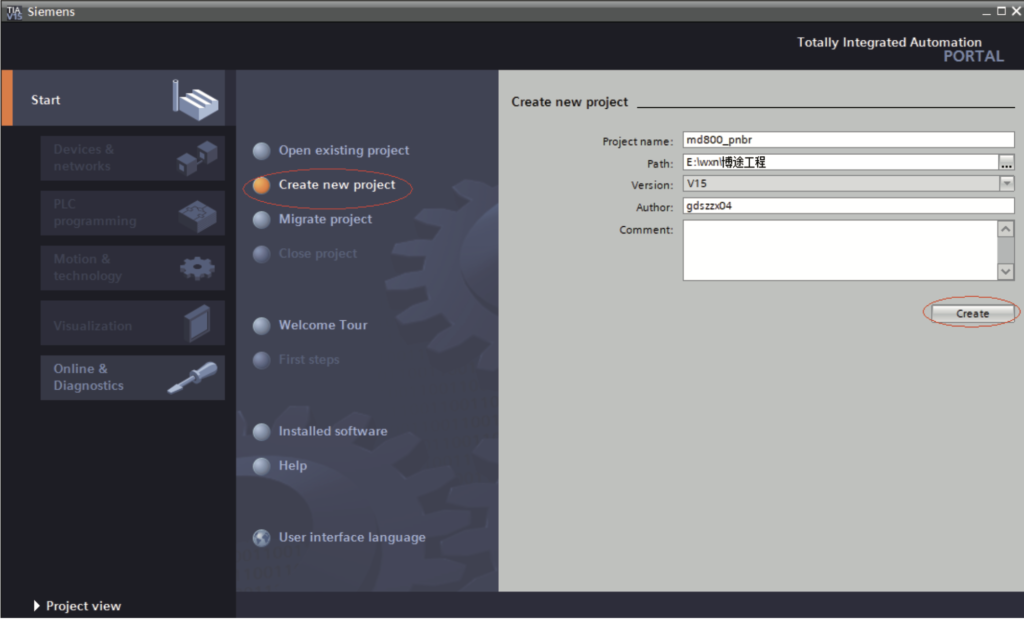Click the Comment box scroll up arrow
This screenshot has height=619, width=1024.
[1006, 229]
